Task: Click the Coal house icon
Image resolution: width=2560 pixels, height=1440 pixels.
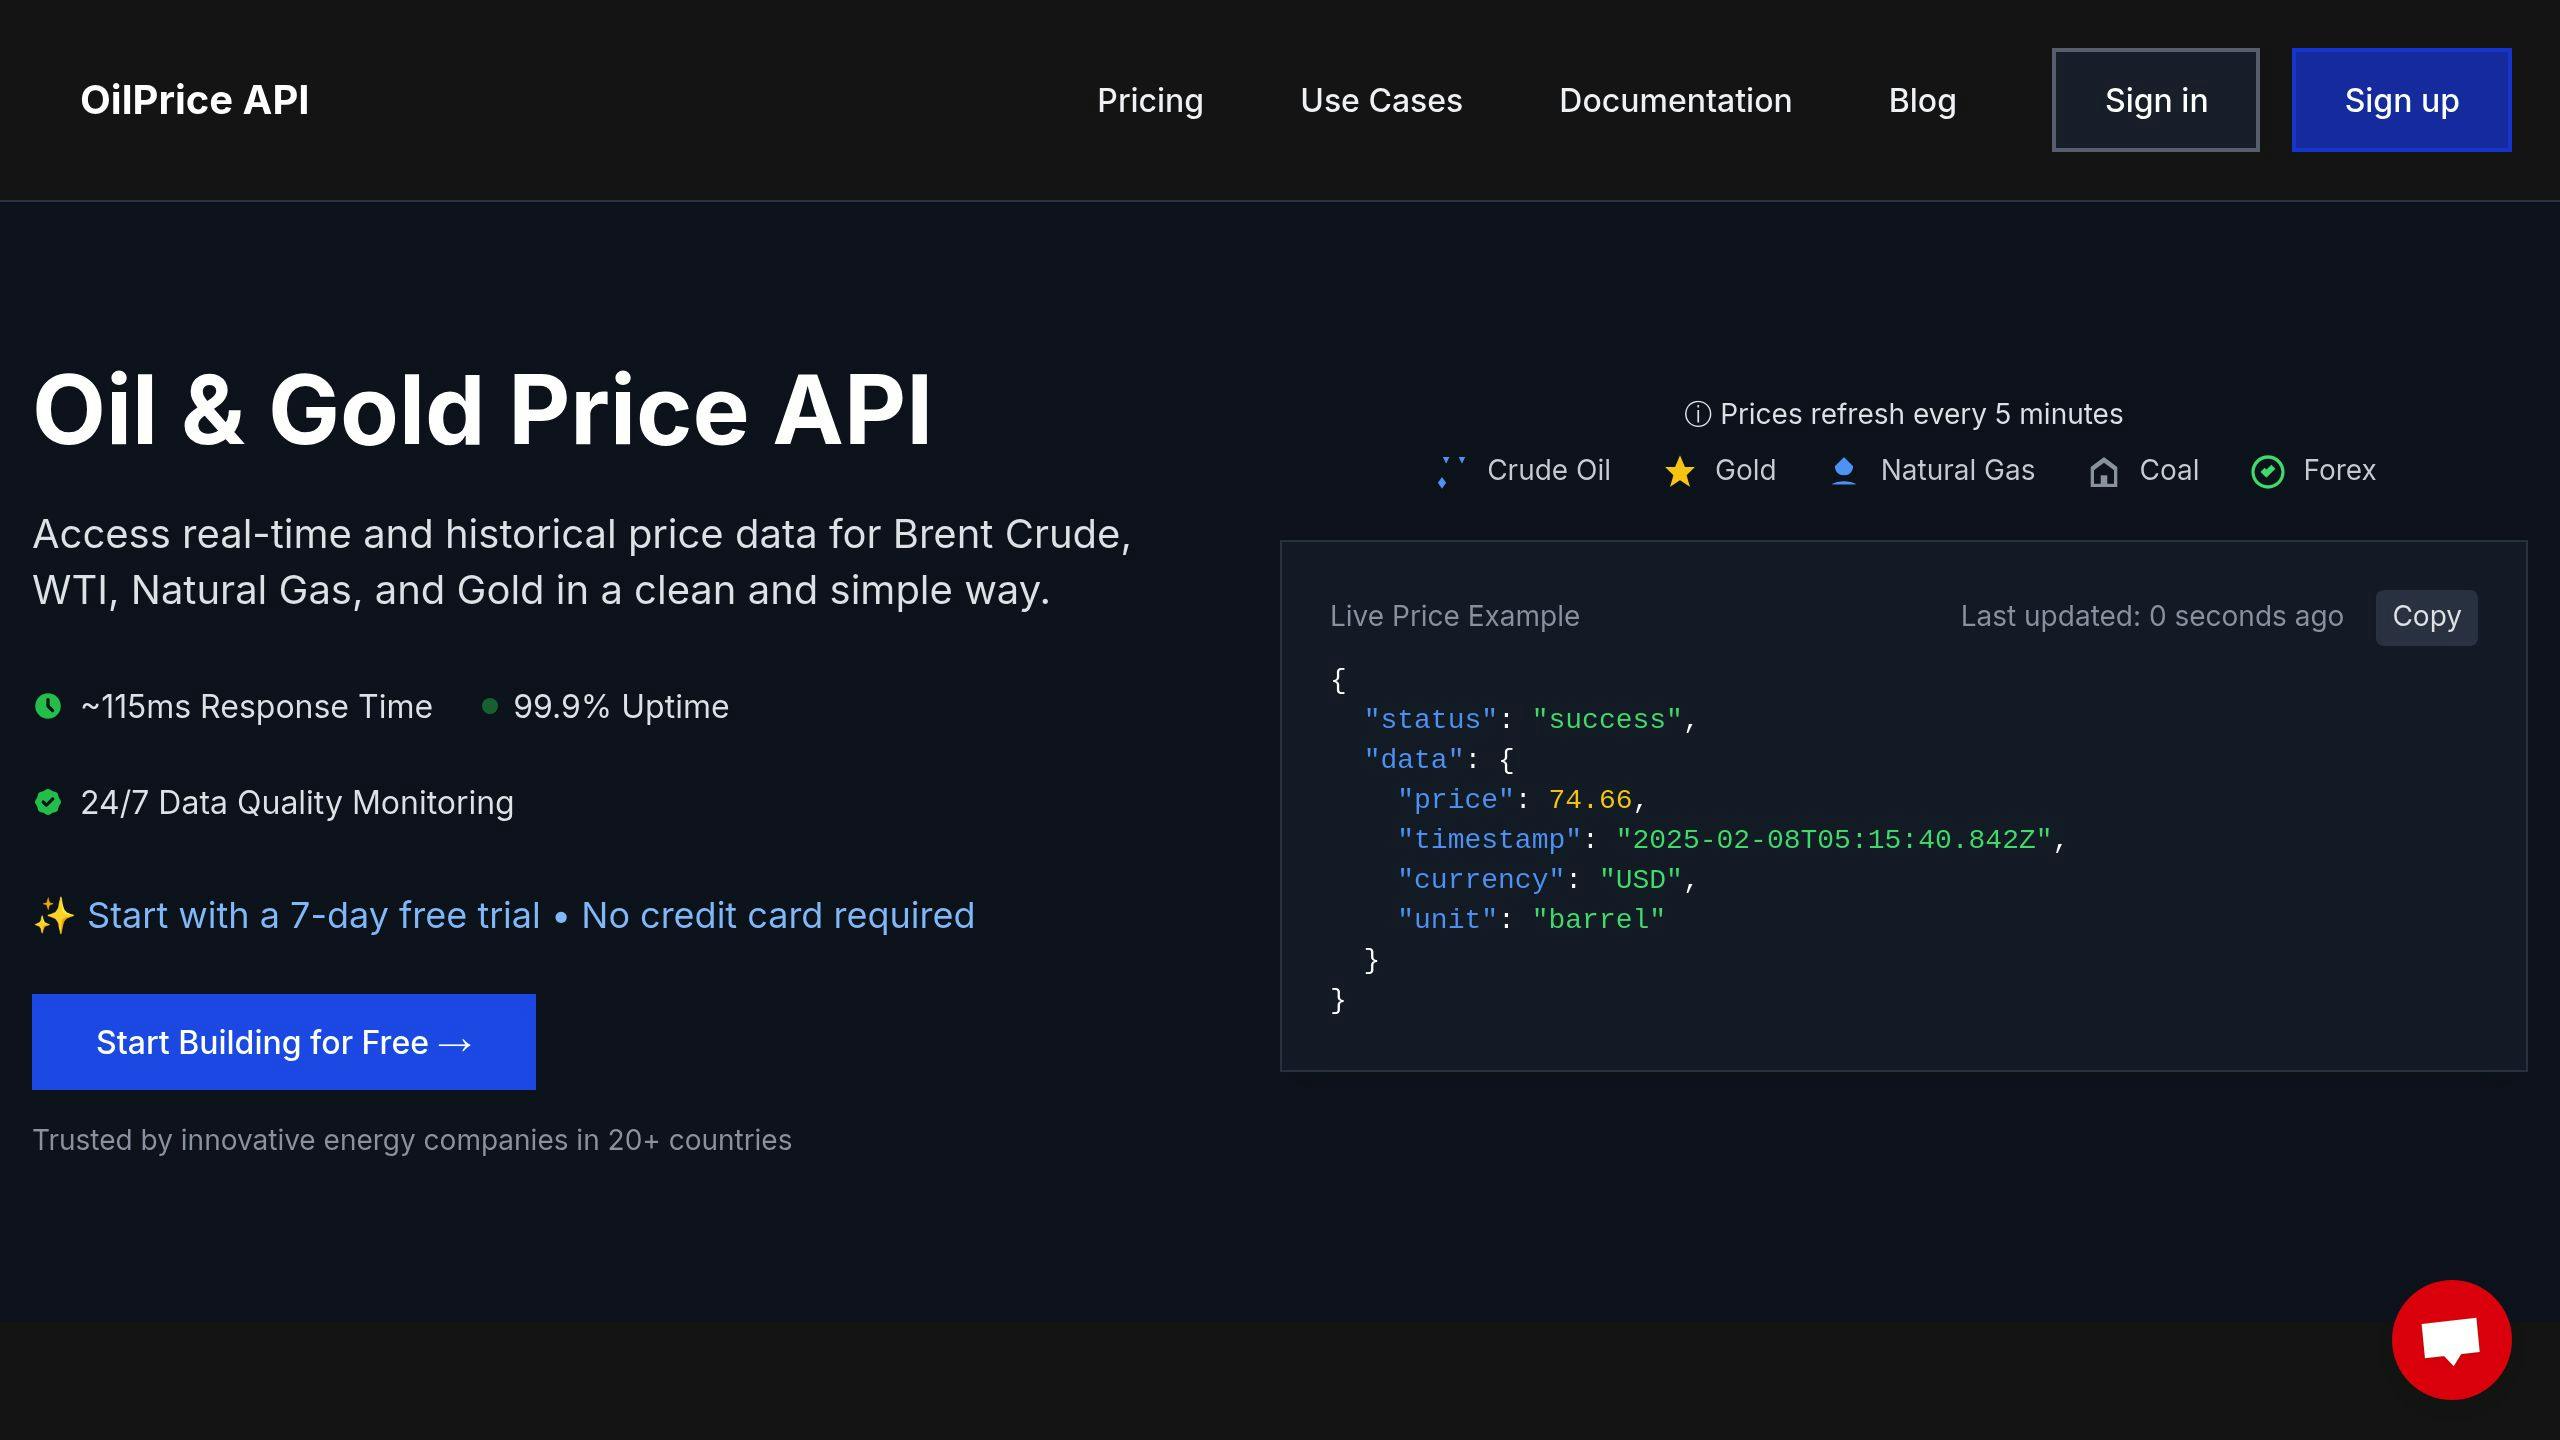Action: [2103, 471]
